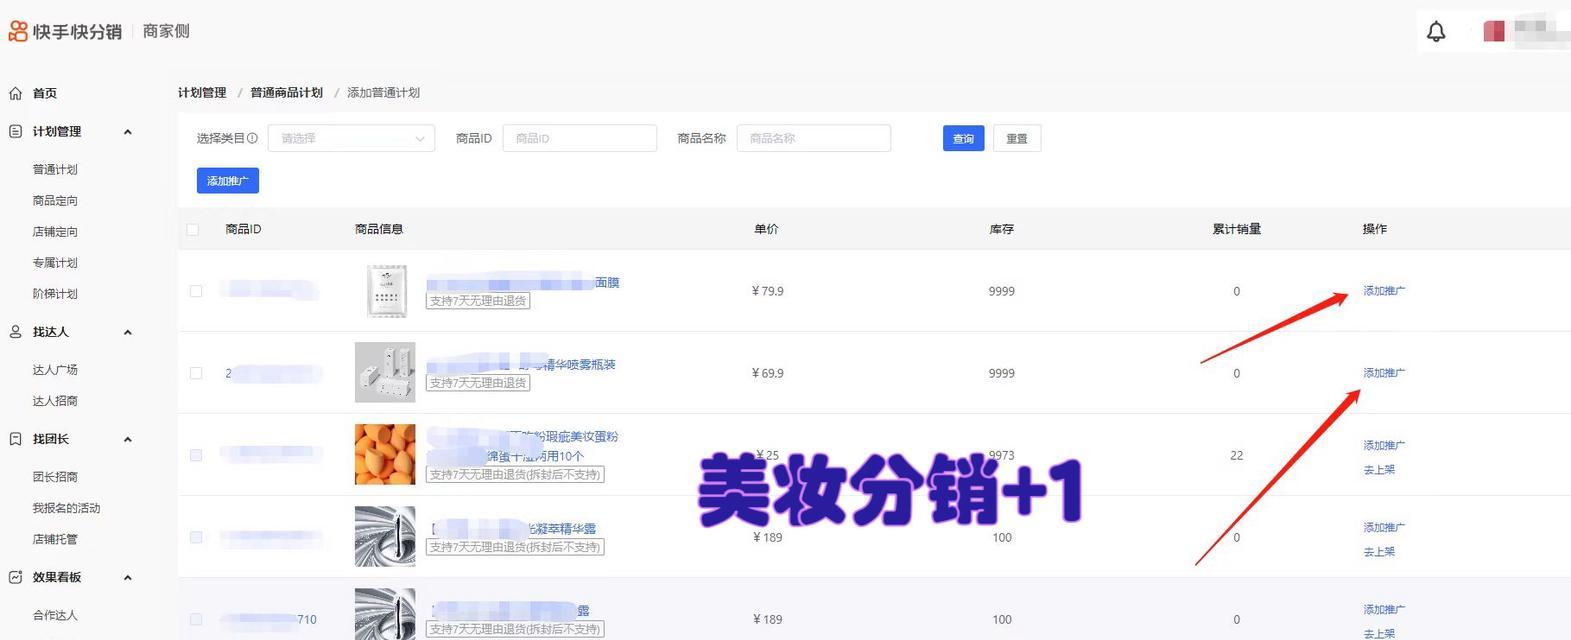The image size is (1571, 640).
Task: Click 添加推广 in the row ending 710
Action: 1384,609
